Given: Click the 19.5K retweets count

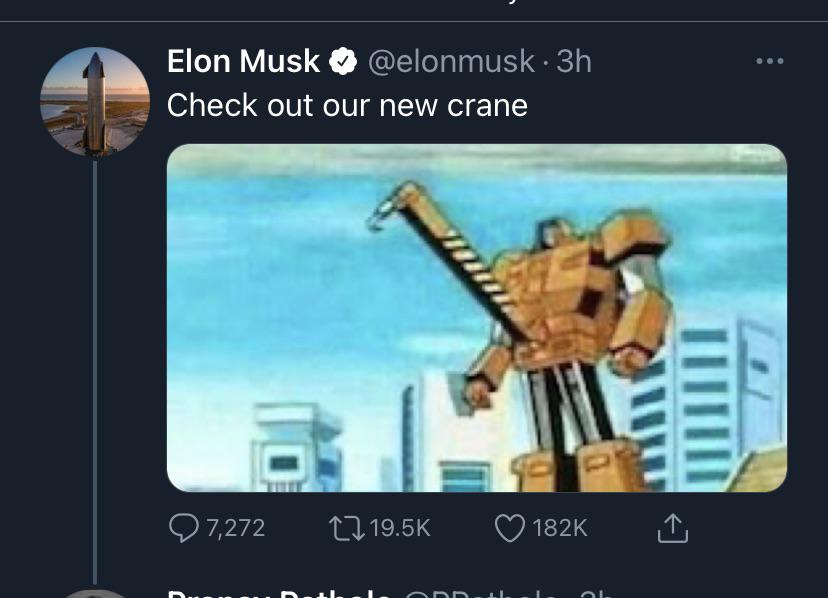Looking at the screenshot, I should pyautogui.click(x=400, y=528).
